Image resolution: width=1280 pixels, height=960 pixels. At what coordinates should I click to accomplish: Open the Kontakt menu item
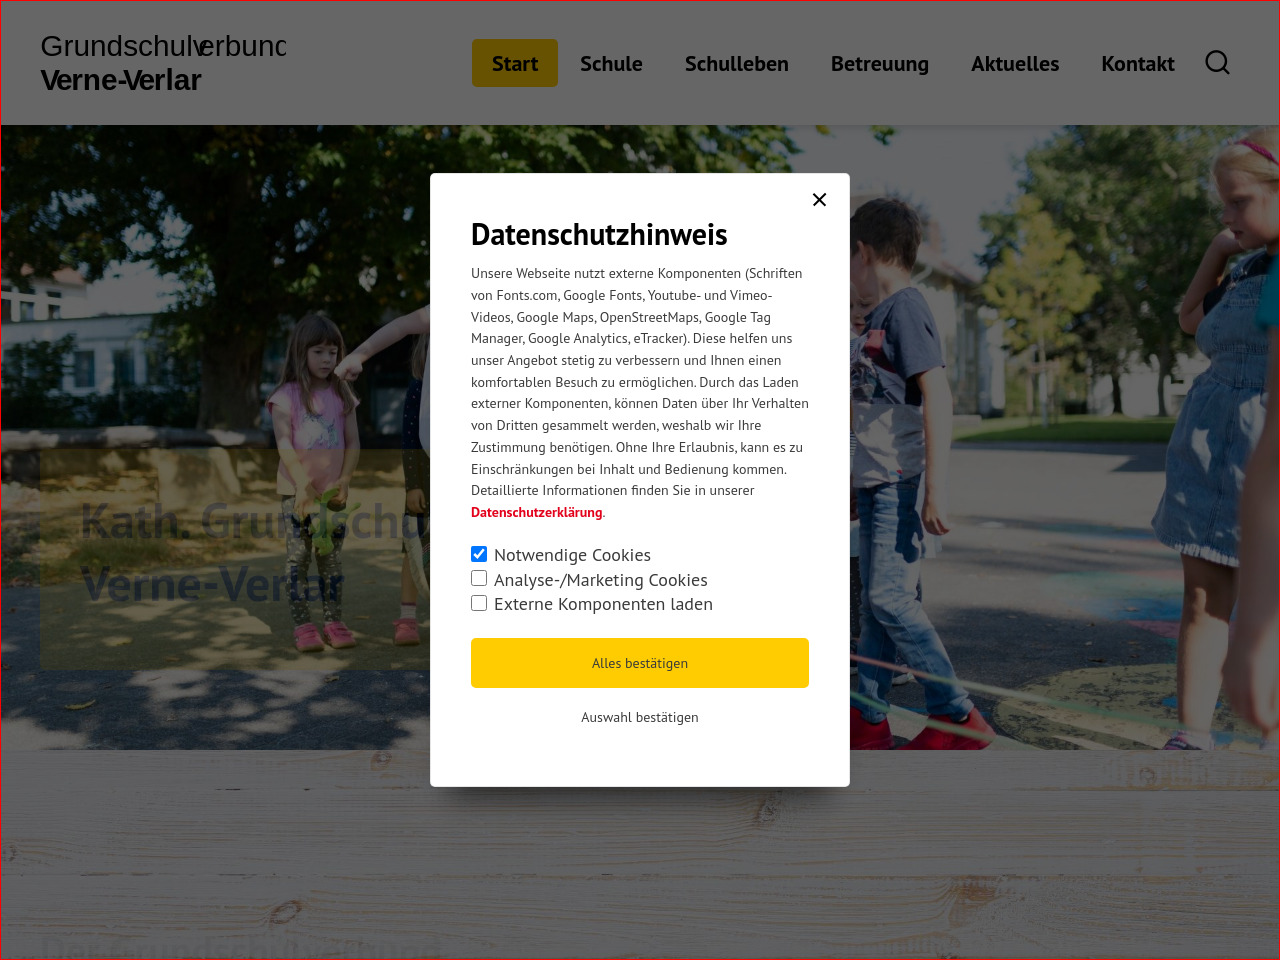[1137, 63]
